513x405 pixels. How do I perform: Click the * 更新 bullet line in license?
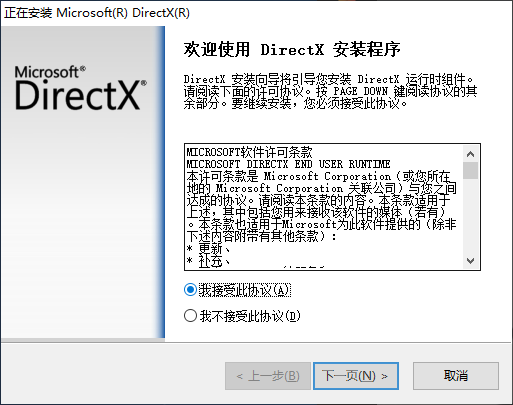(208, 248)
